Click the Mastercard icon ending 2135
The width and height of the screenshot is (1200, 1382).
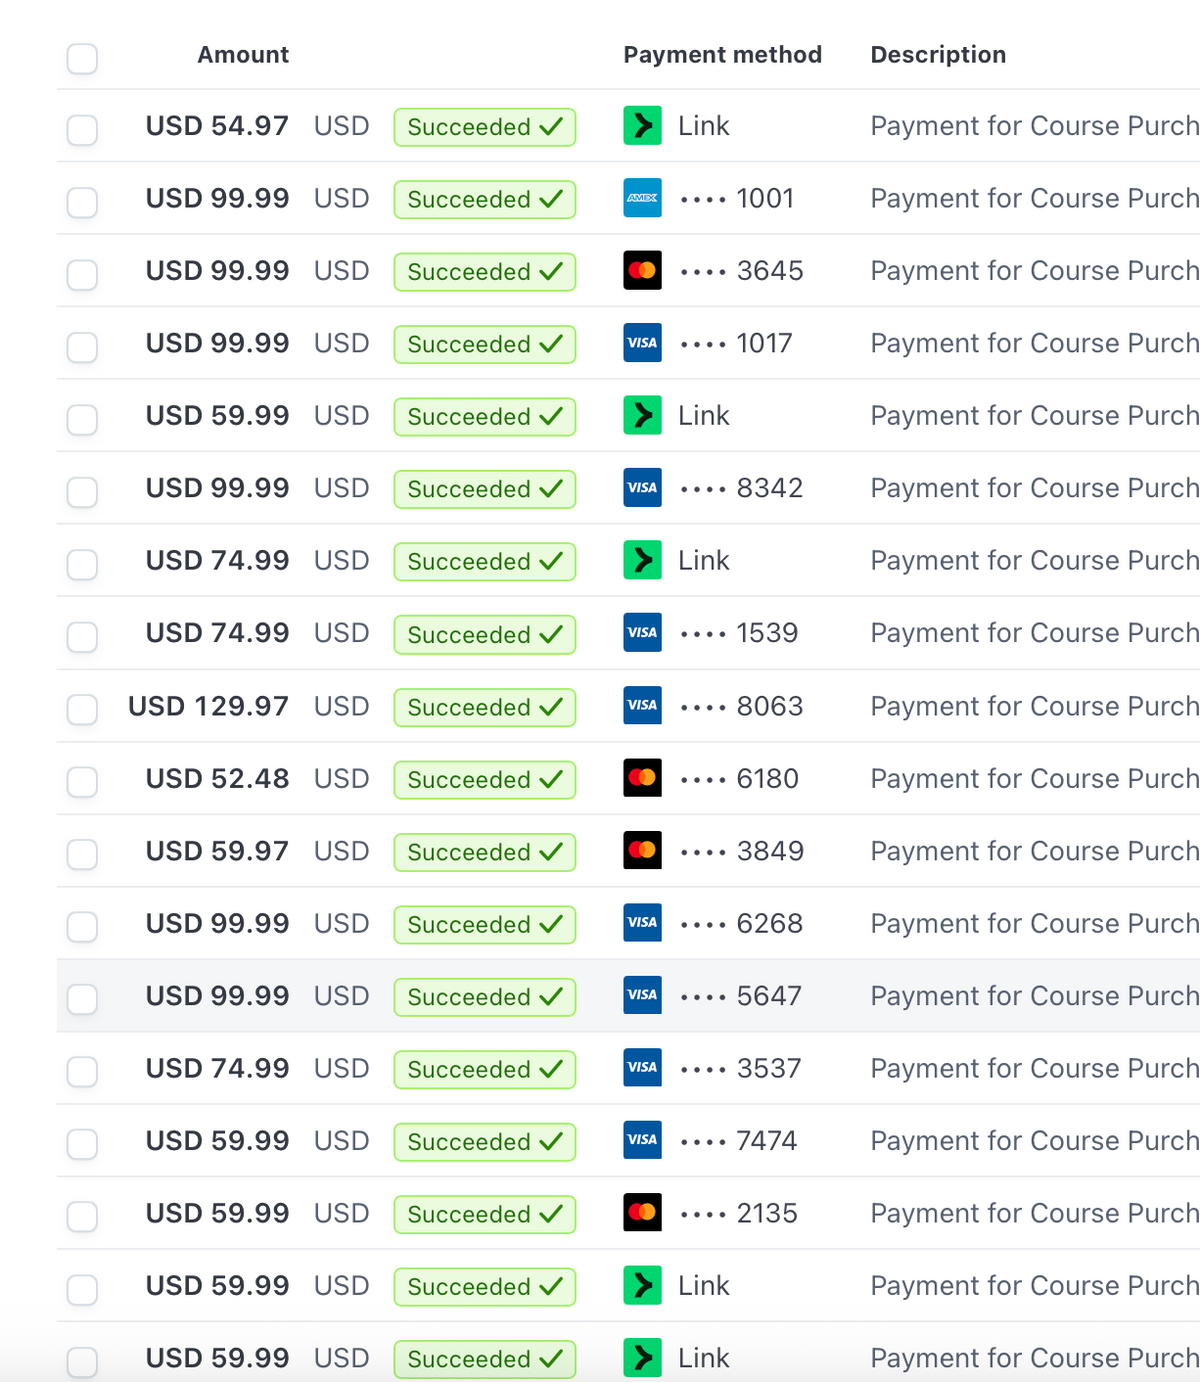pos(642,1213)
